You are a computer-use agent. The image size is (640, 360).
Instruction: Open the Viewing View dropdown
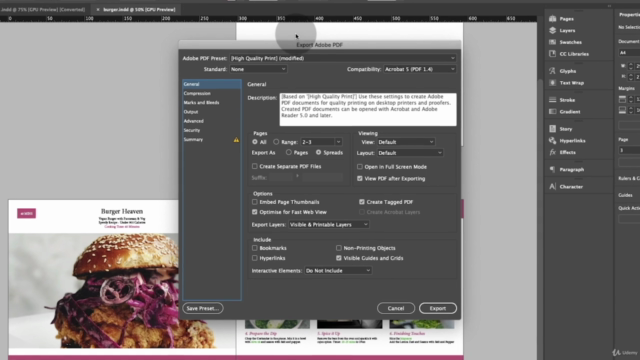point(406,142)
